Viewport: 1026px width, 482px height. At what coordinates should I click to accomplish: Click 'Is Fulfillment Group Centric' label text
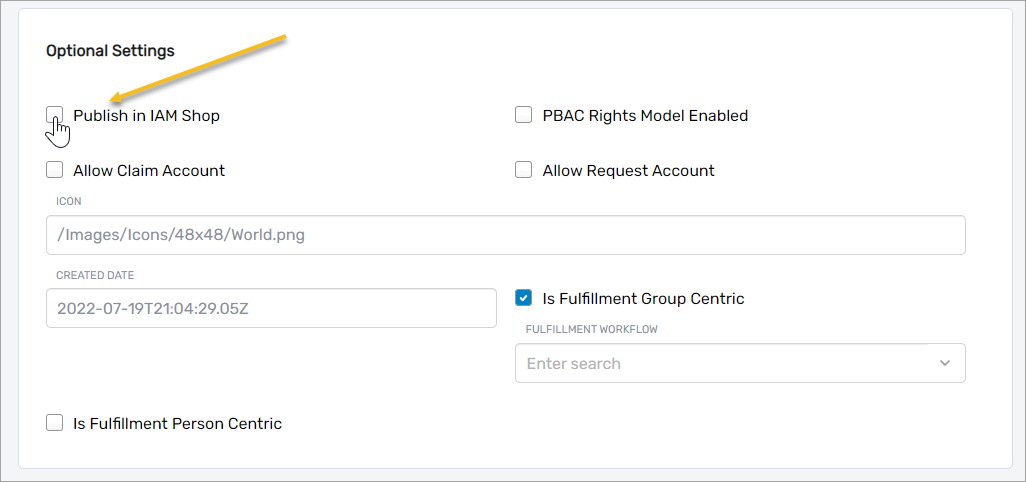point(643,298)
